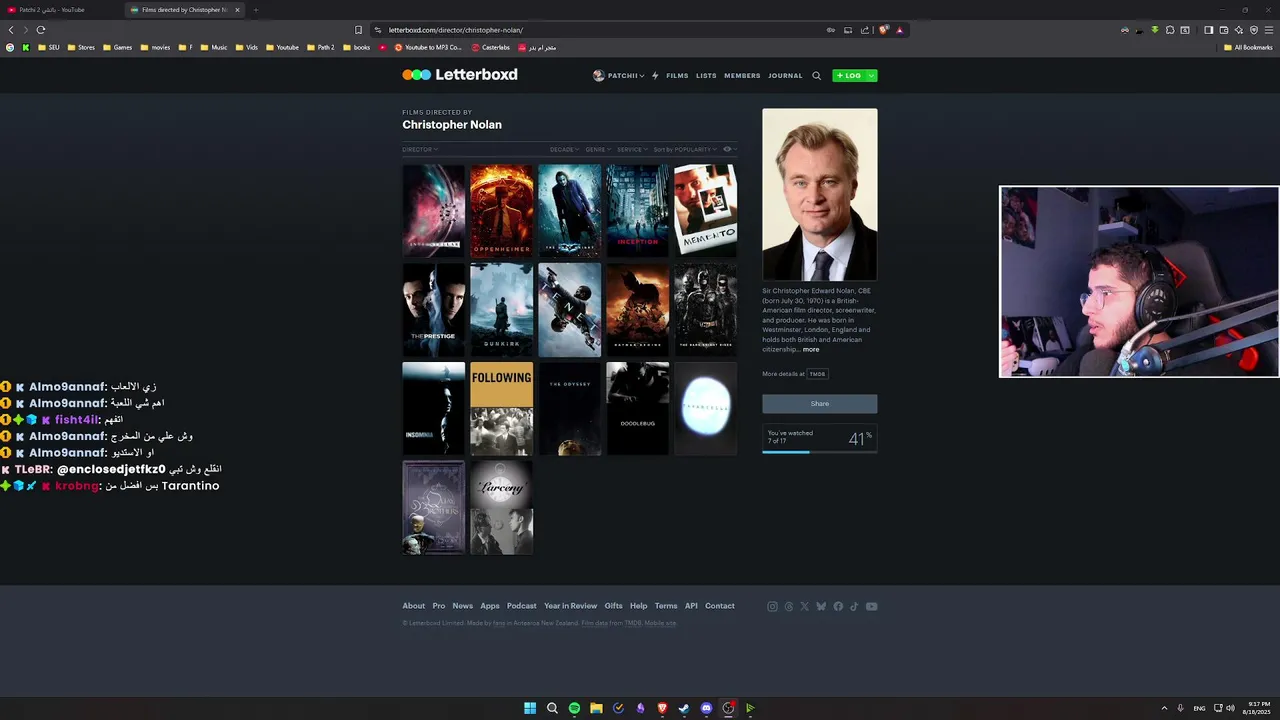Viewport: 1280px width, 720px height.
Task: Expand bio with the more link
Action: 811,350
